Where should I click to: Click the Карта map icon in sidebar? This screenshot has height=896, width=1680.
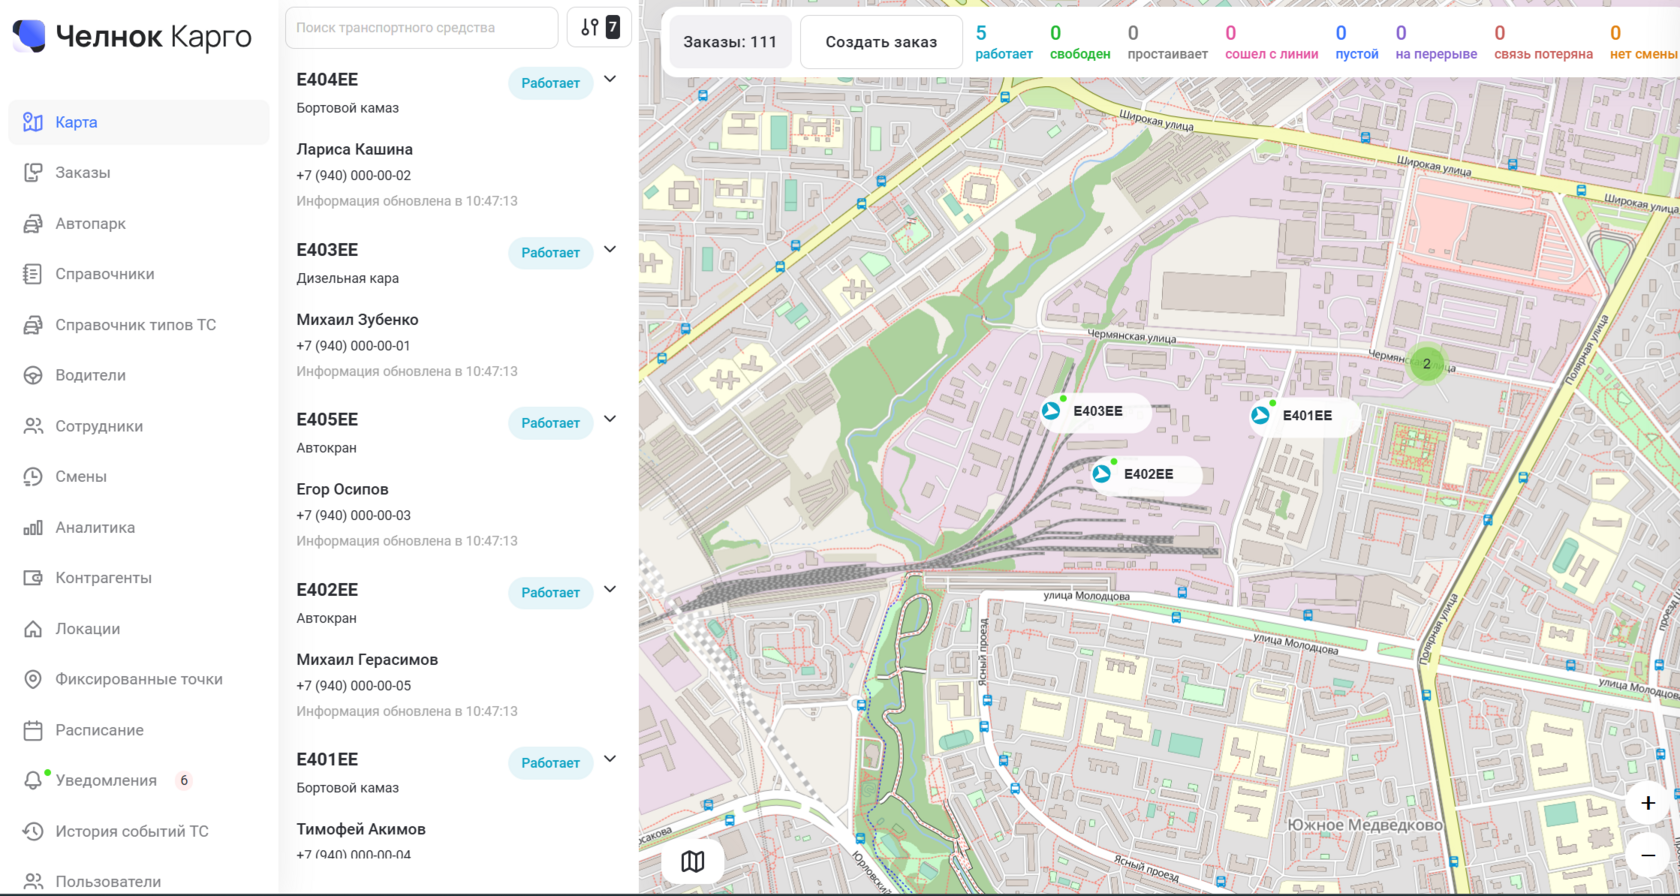(x=33, y=122)
